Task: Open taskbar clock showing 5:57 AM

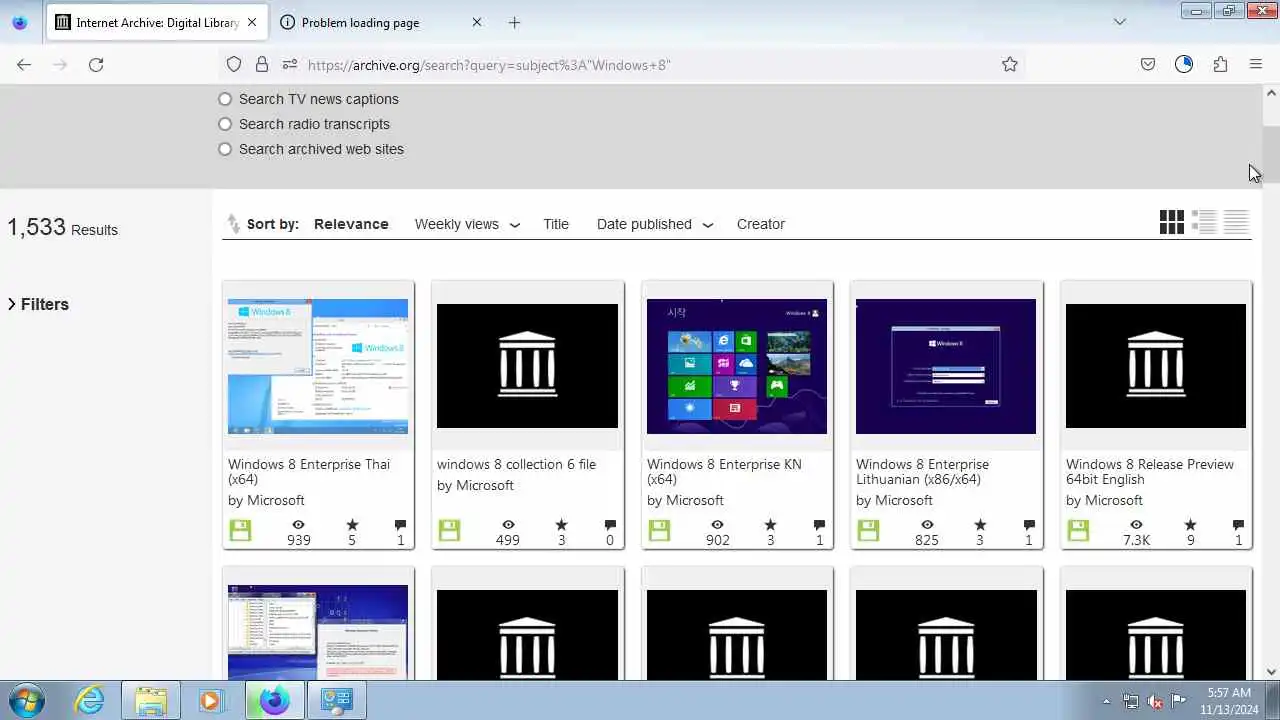Action: coord(1229,700)
